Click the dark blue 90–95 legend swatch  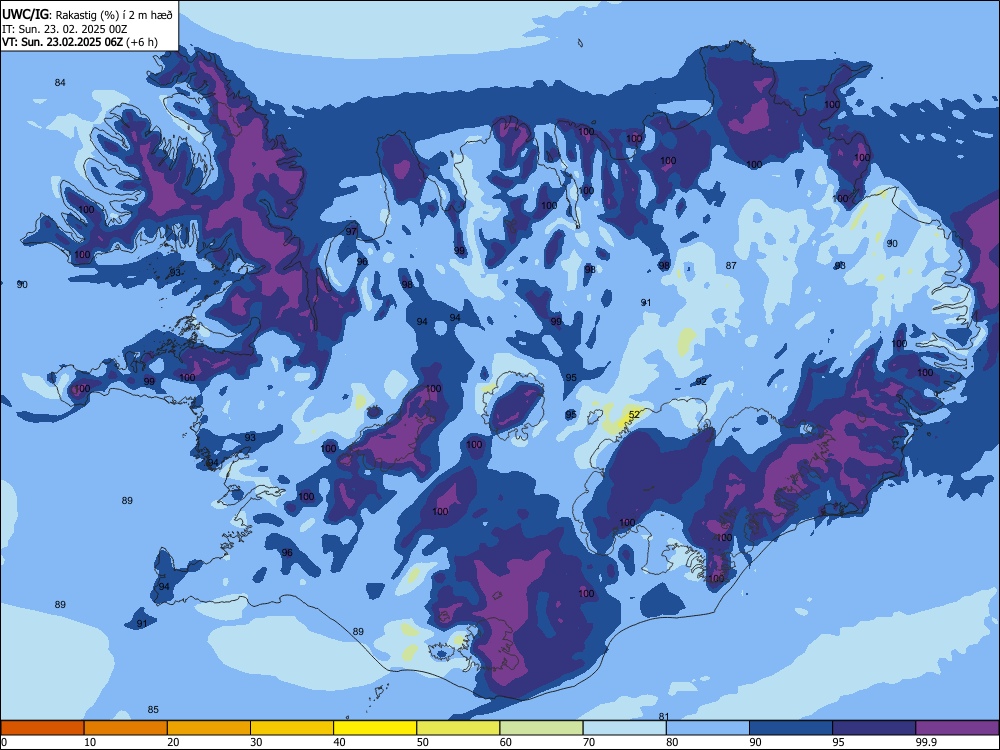click(791, 728)
